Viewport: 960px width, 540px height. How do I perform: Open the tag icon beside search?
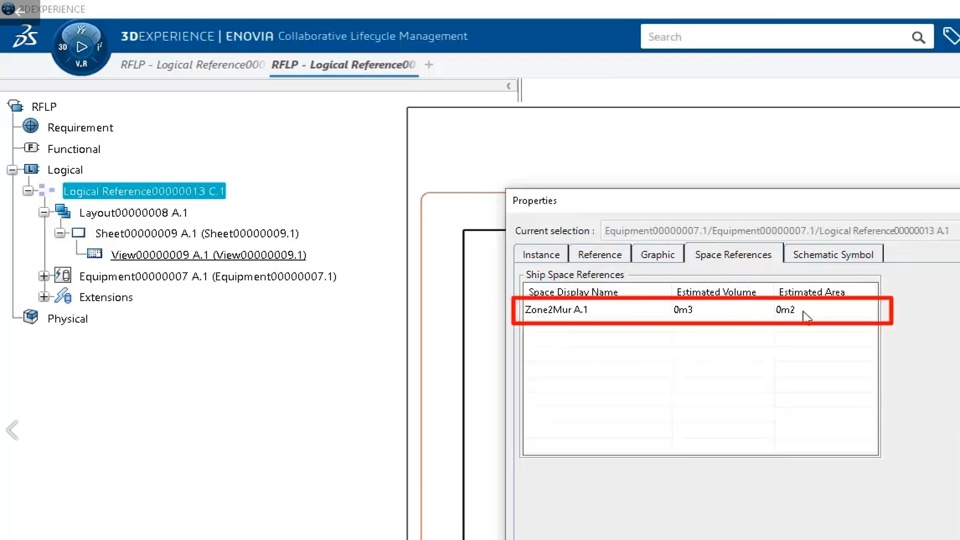tap(951, 36)
